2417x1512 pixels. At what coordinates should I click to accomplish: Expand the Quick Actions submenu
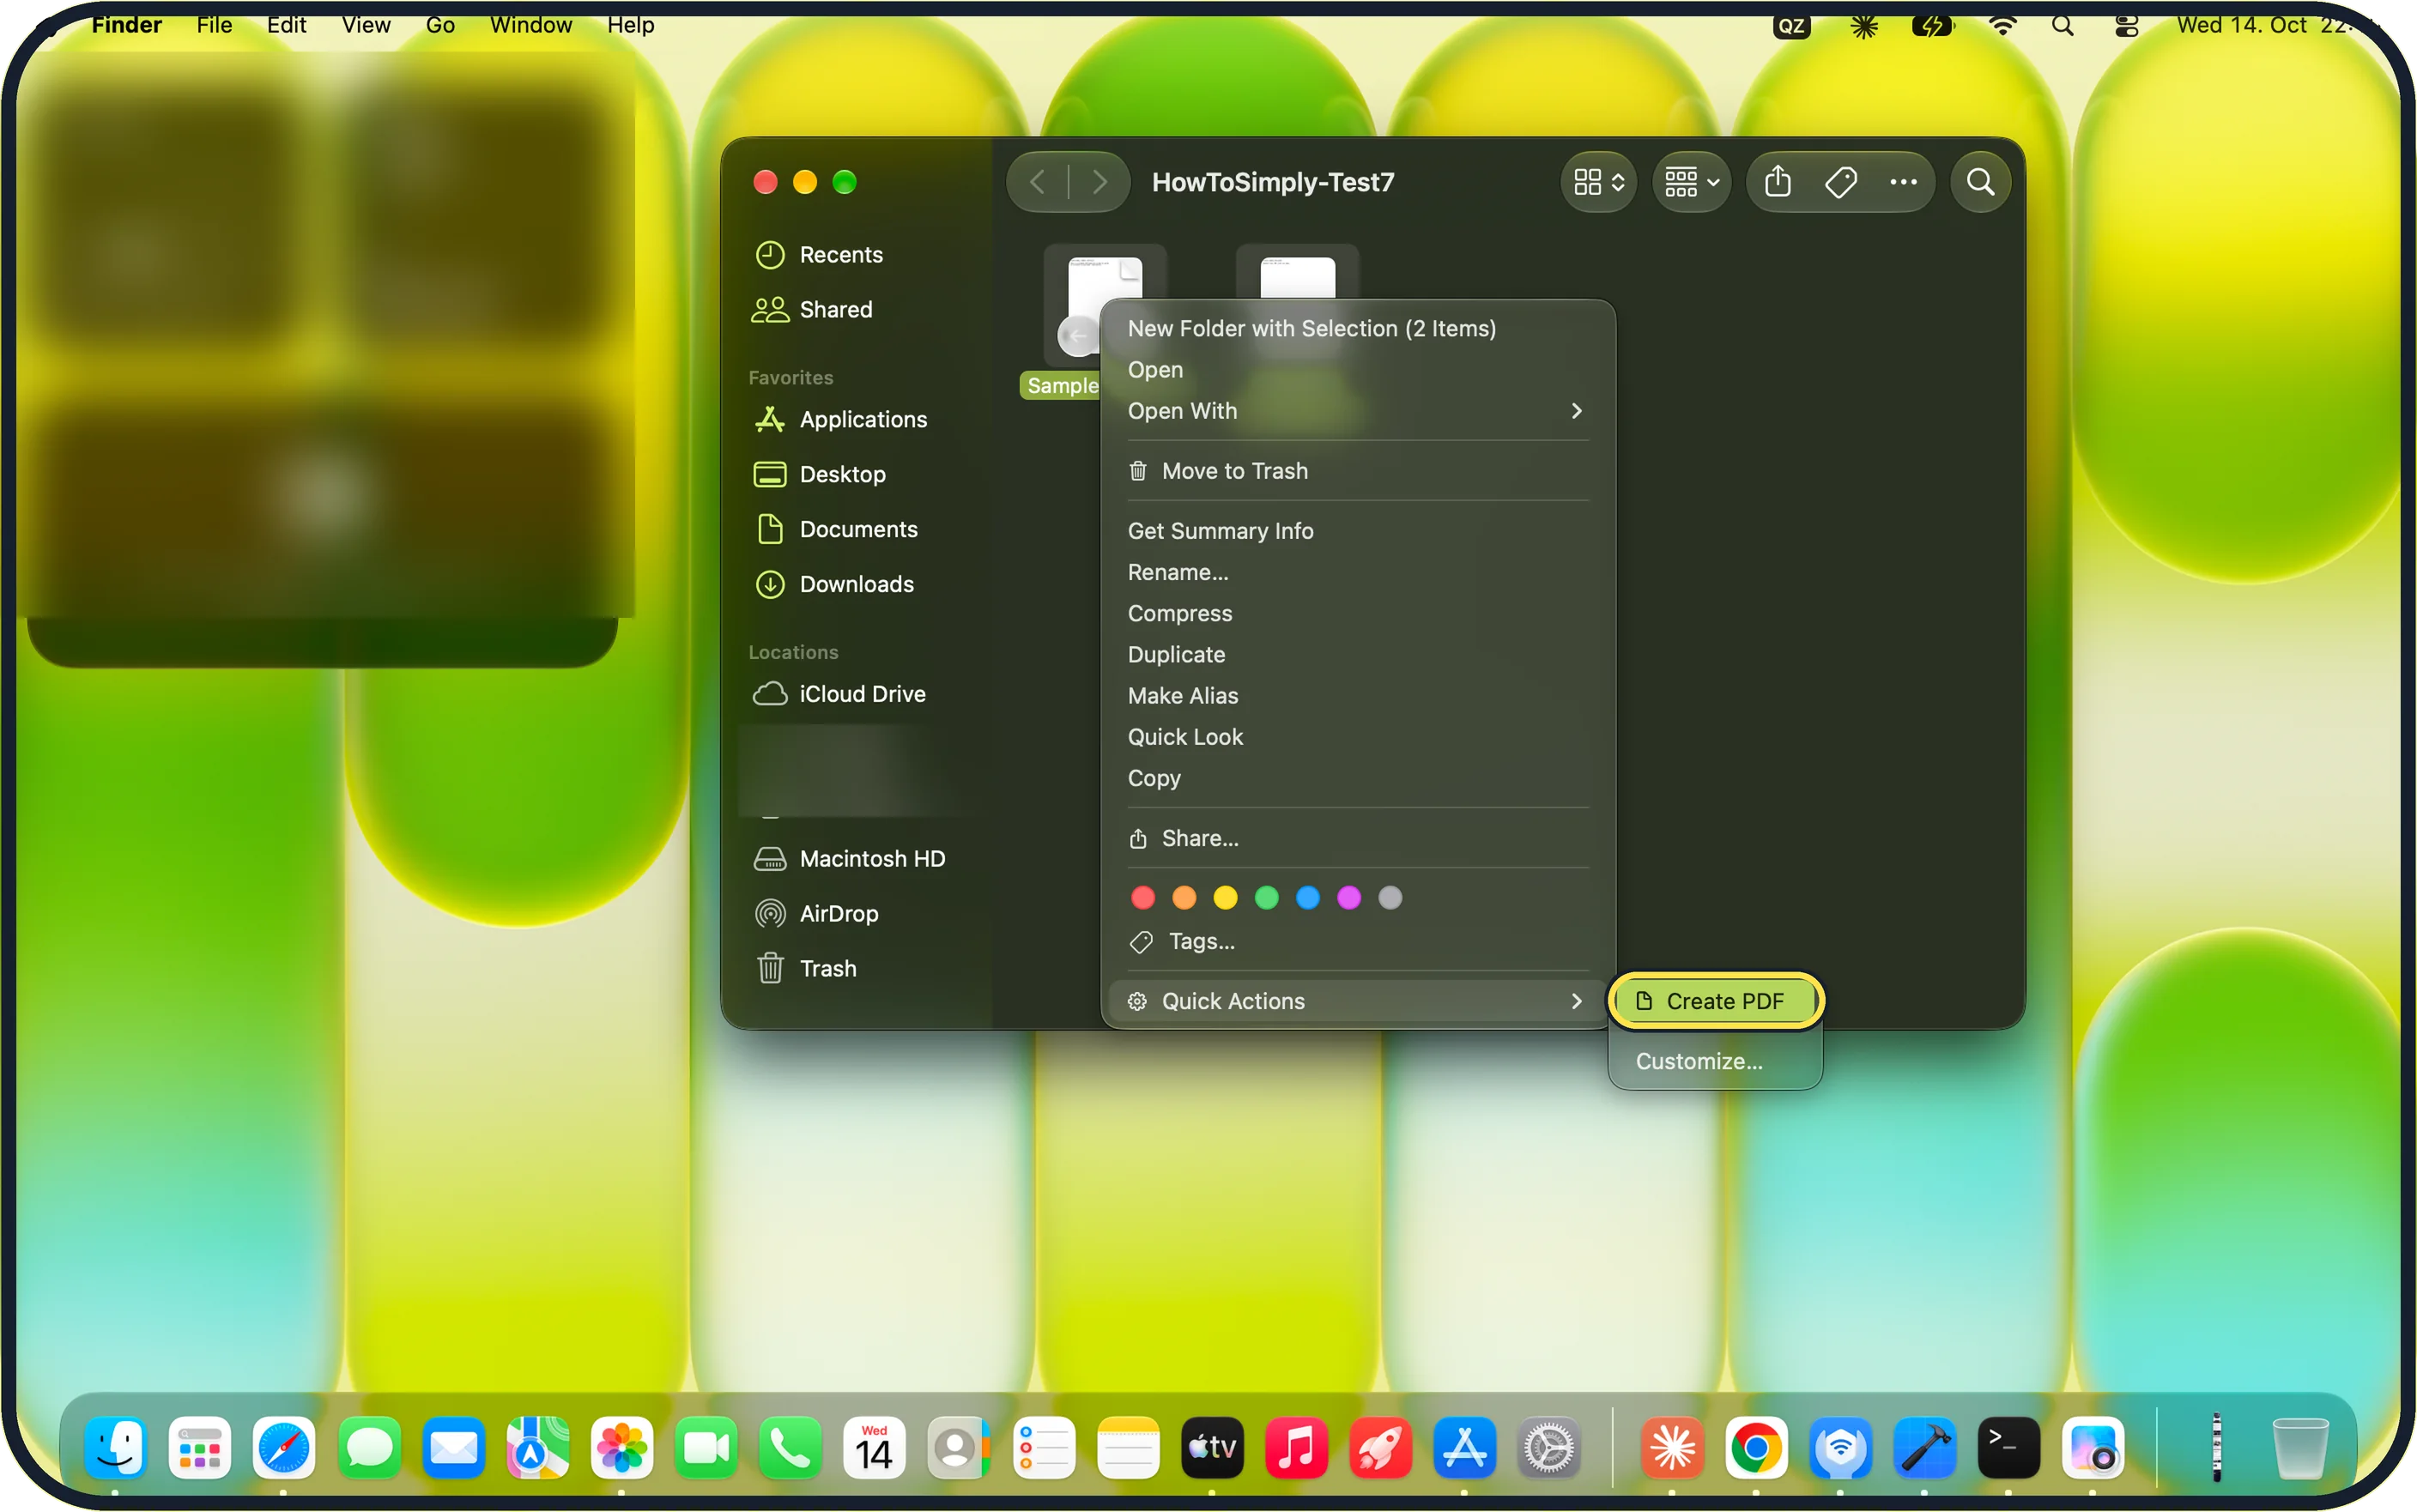pos(1357,1001)
